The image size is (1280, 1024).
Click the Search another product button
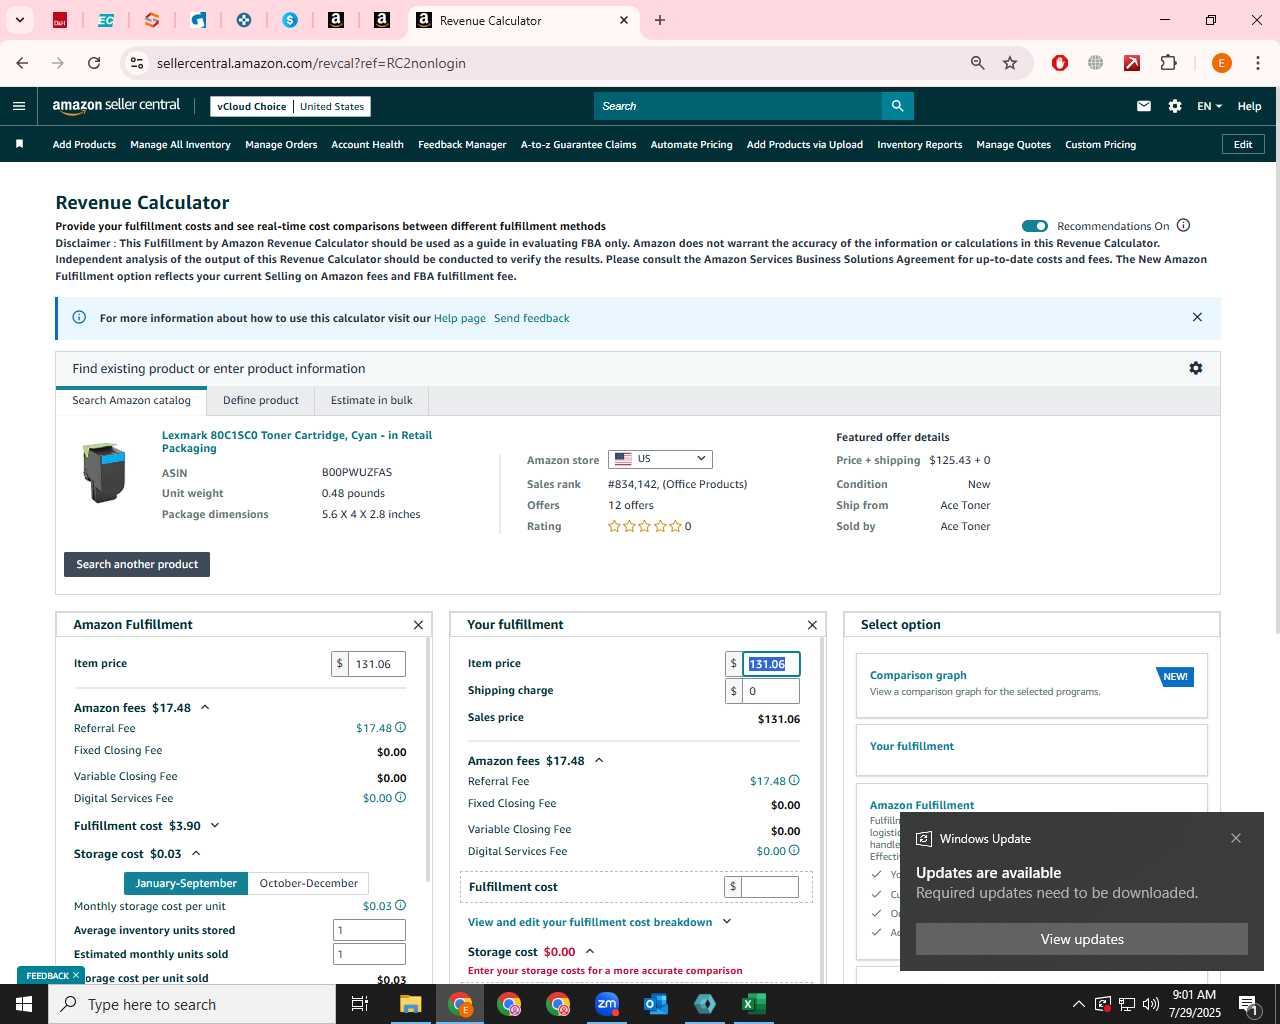pyautogui.click(x=137, y=564)
